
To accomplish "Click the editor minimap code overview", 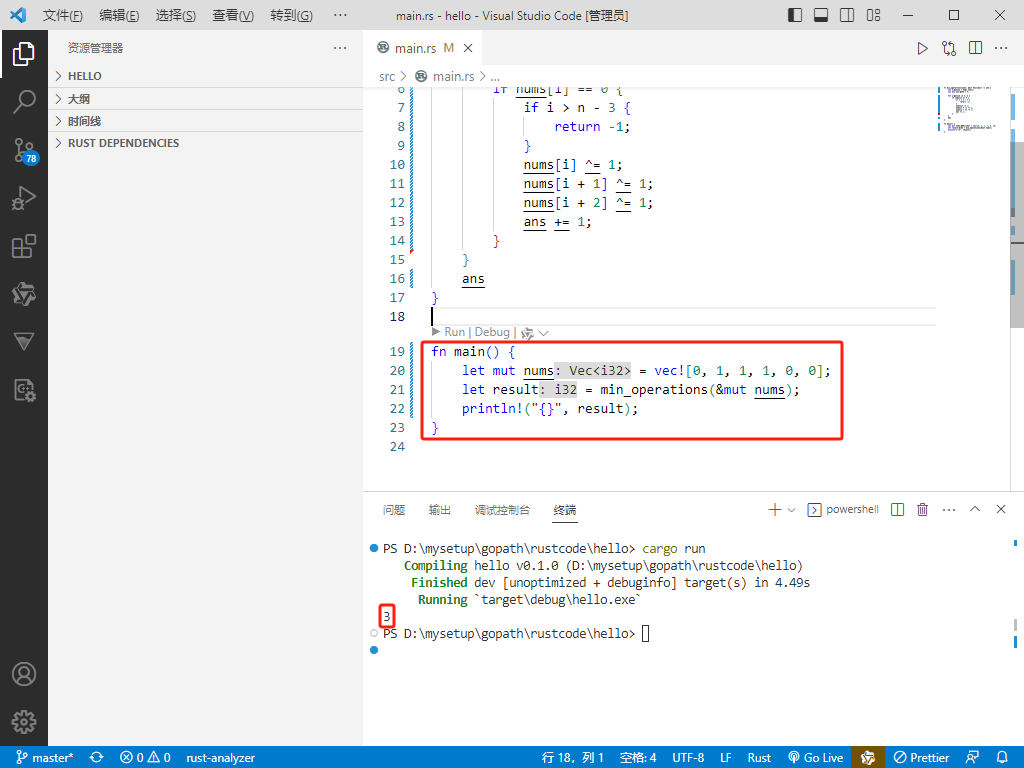I will click(x=969, y=110).
